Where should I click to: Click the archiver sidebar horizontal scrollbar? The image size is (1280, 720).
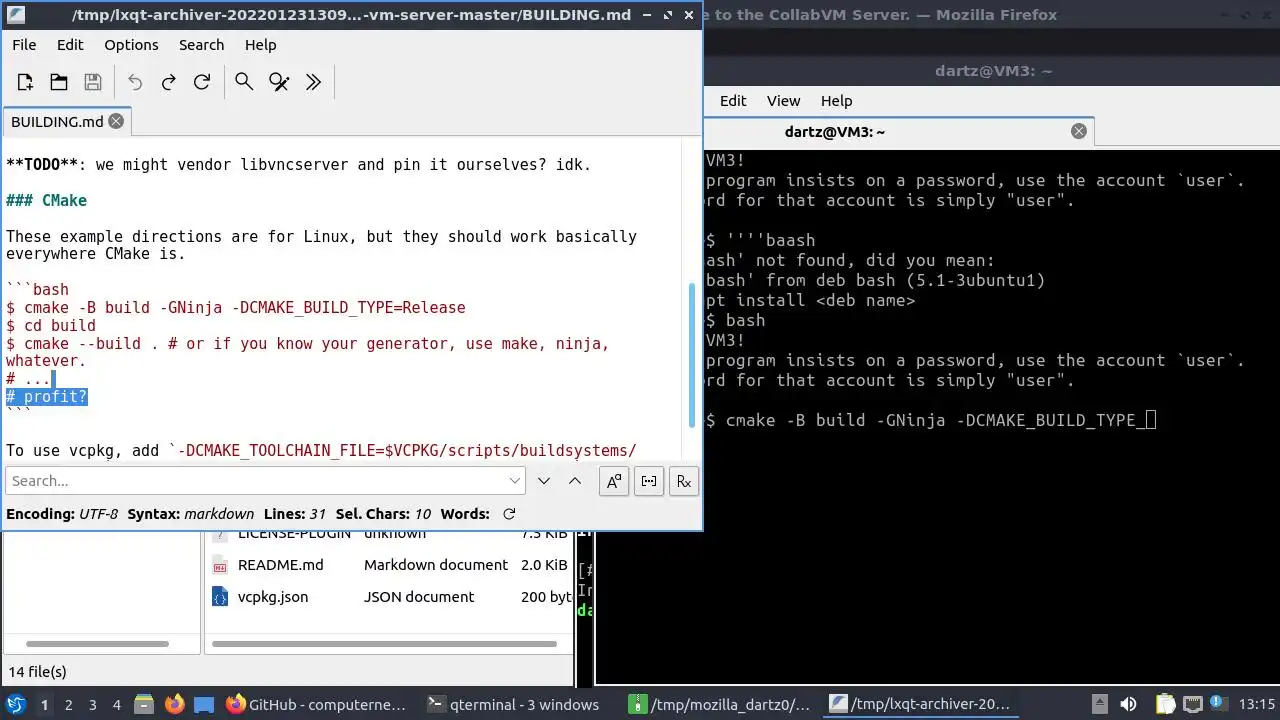97,644
